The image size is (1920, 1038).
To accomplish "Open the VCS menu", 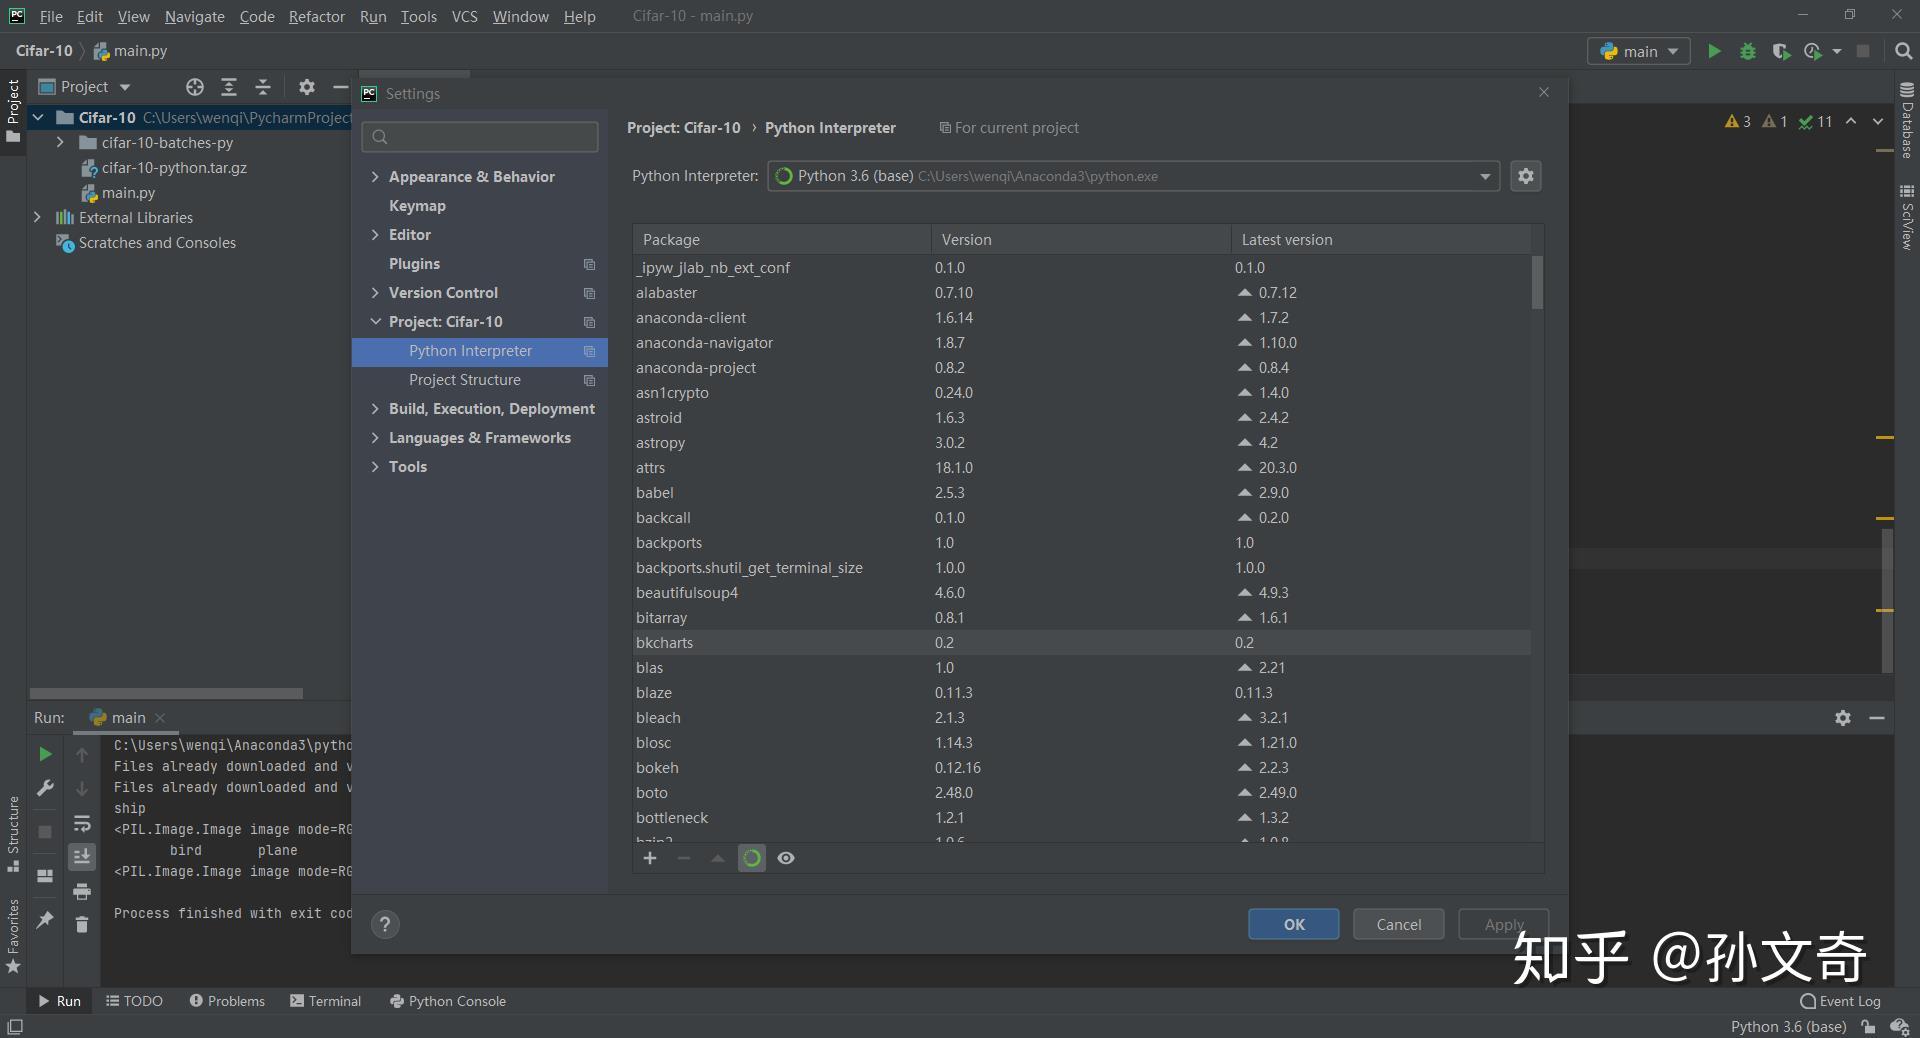I will pyautogui.click(x=464, y=17).
